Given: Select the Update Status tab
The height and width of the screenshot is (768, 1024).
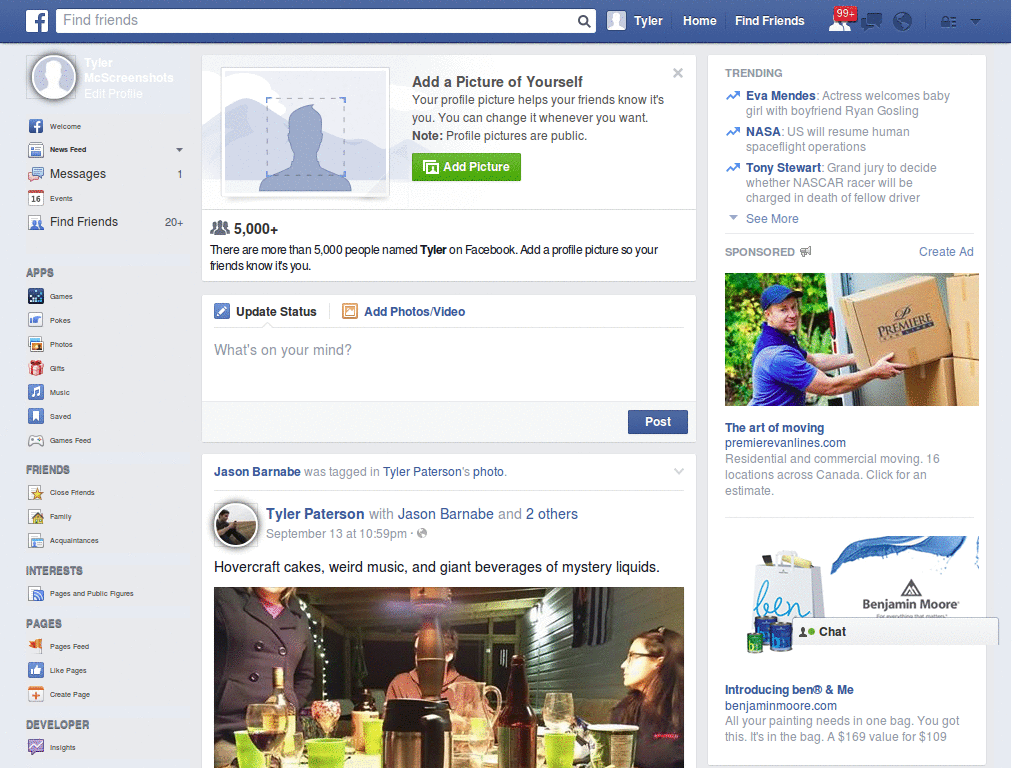Looking at the screenshot, I should click(265, 312).
